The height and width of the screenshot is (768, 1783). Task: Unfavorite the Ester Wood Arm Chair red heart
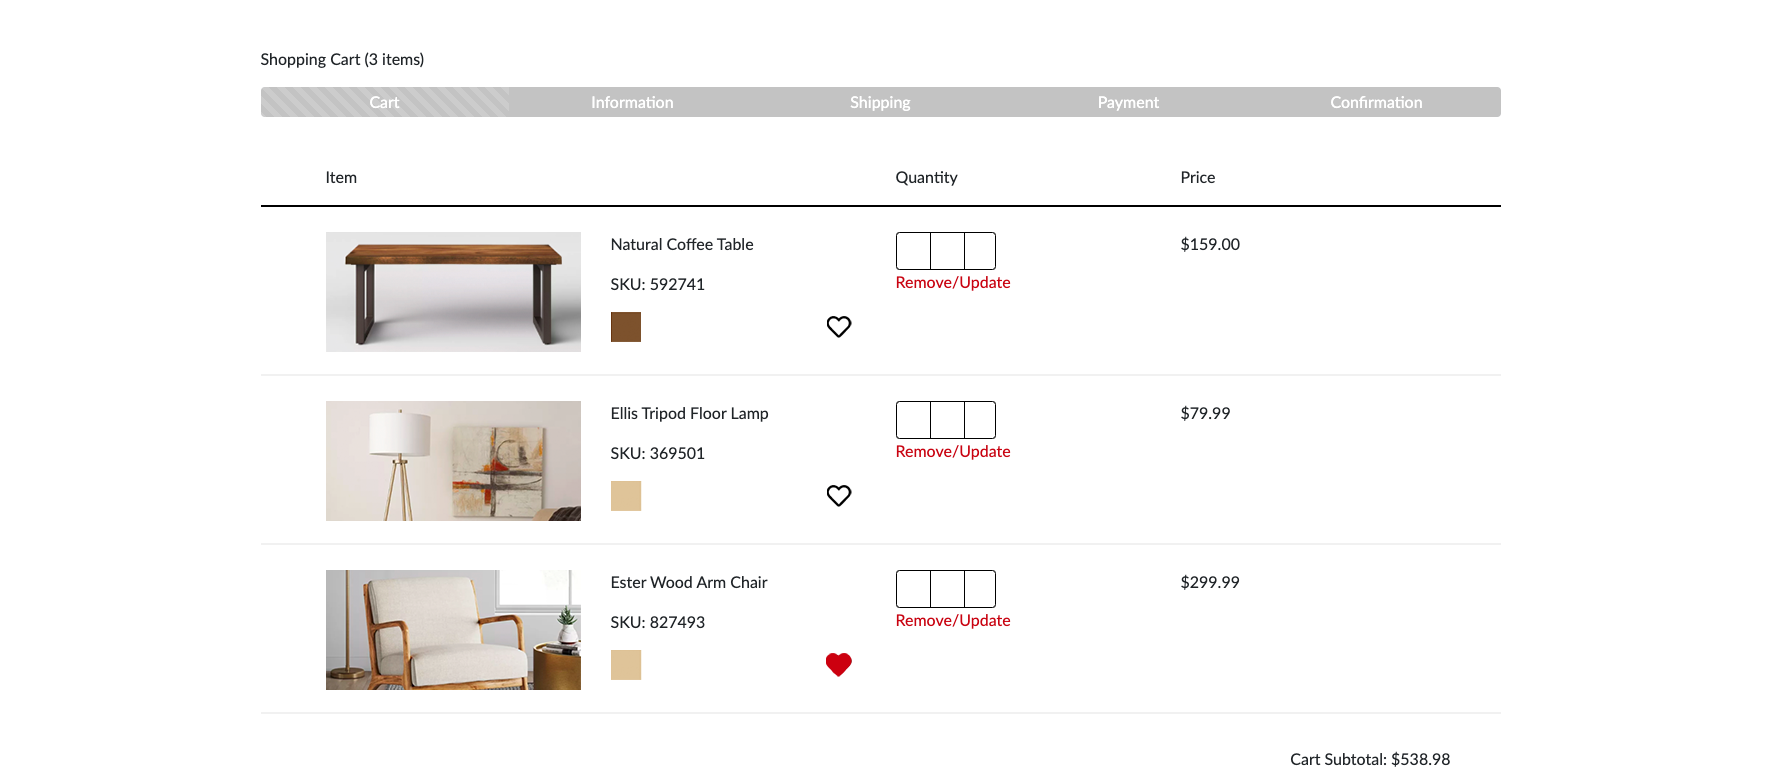[838, 664]
